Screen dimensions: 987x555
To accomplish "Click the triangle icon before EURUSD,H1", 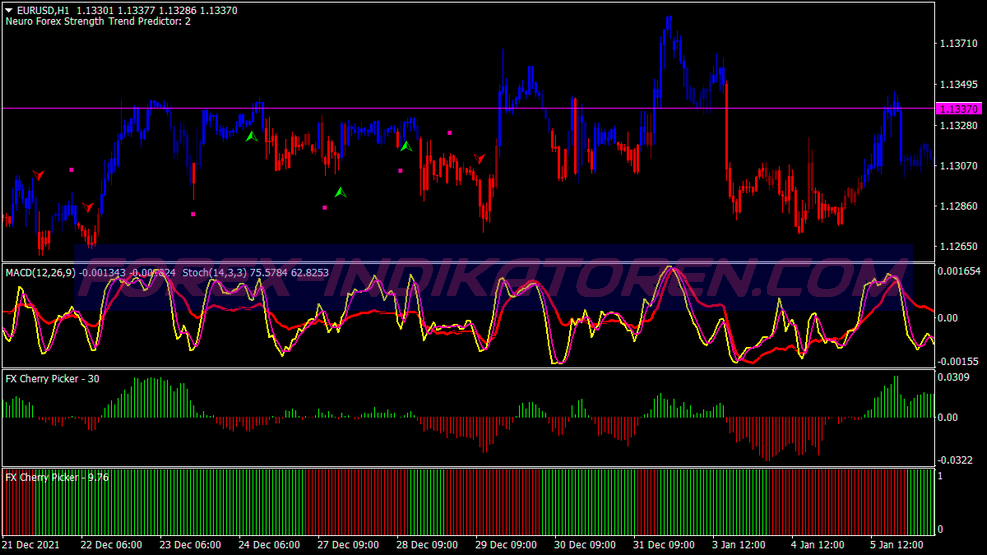I will (9, 10).
